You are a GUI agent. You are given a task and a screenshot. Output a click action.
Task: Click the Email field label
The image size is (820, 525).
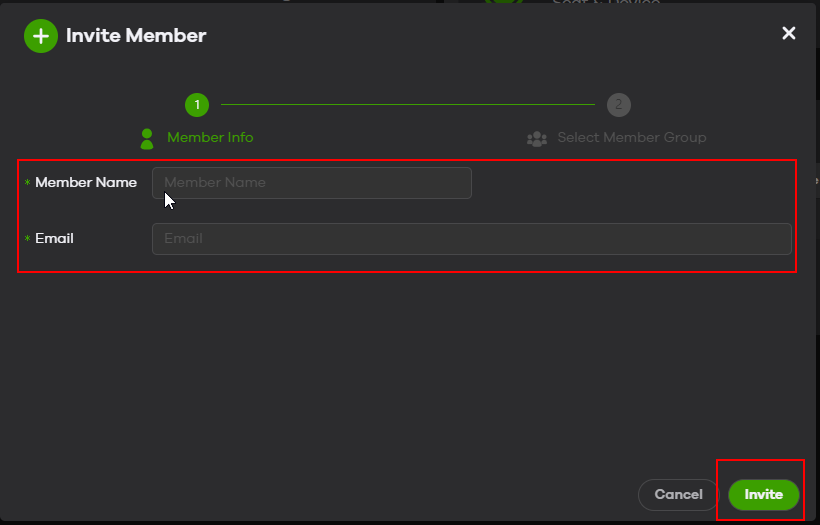(x=54, y=239)
